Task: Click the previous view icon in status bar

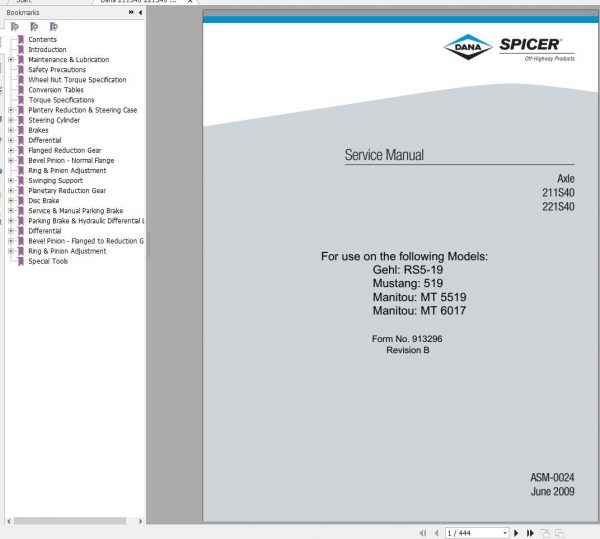Action: click(545, 533)
